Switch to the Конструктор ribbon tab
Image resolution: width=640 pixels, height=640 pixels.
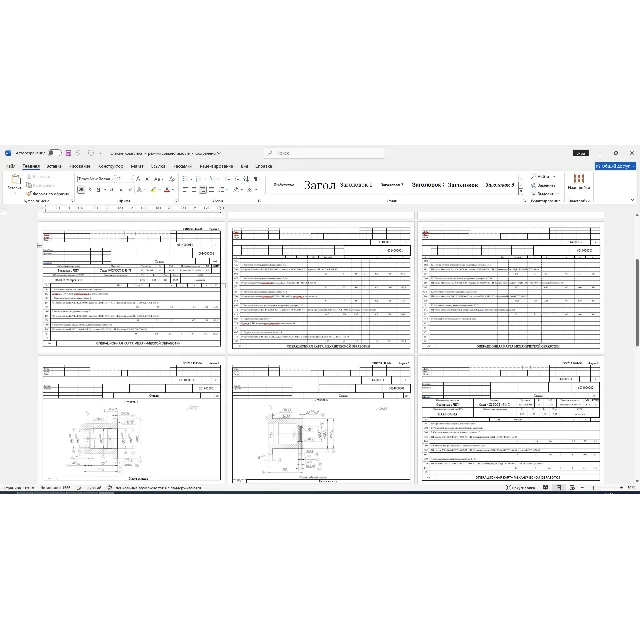point(111,166)
